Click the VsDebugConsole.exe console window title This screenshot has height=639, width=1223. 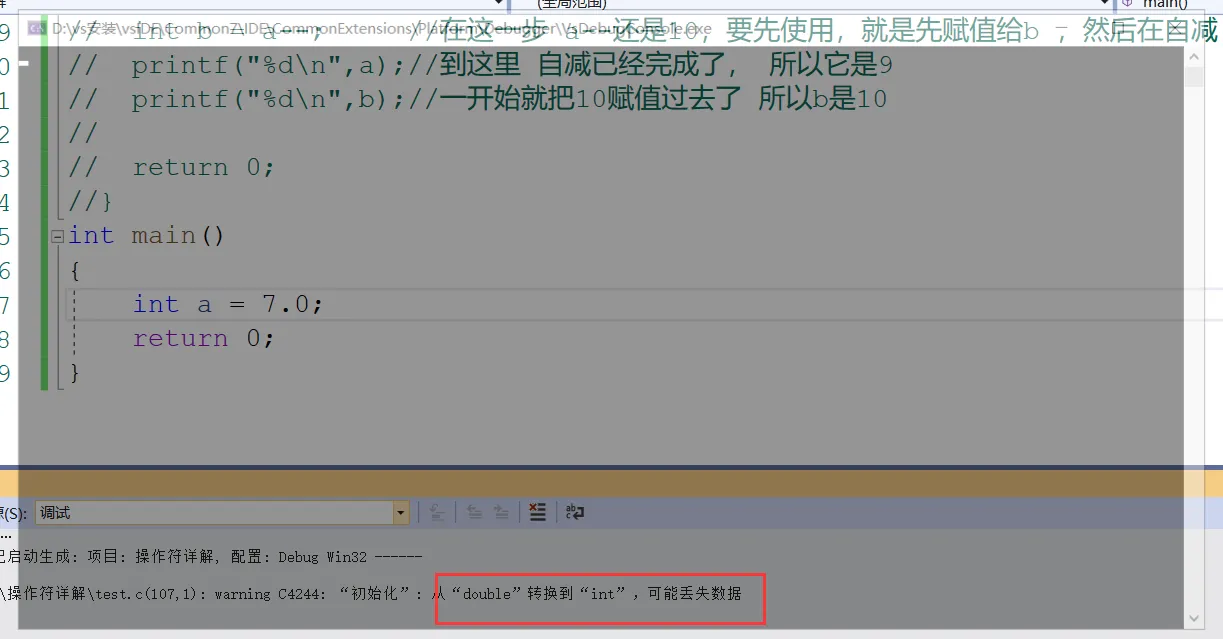(x=381, y=29)
